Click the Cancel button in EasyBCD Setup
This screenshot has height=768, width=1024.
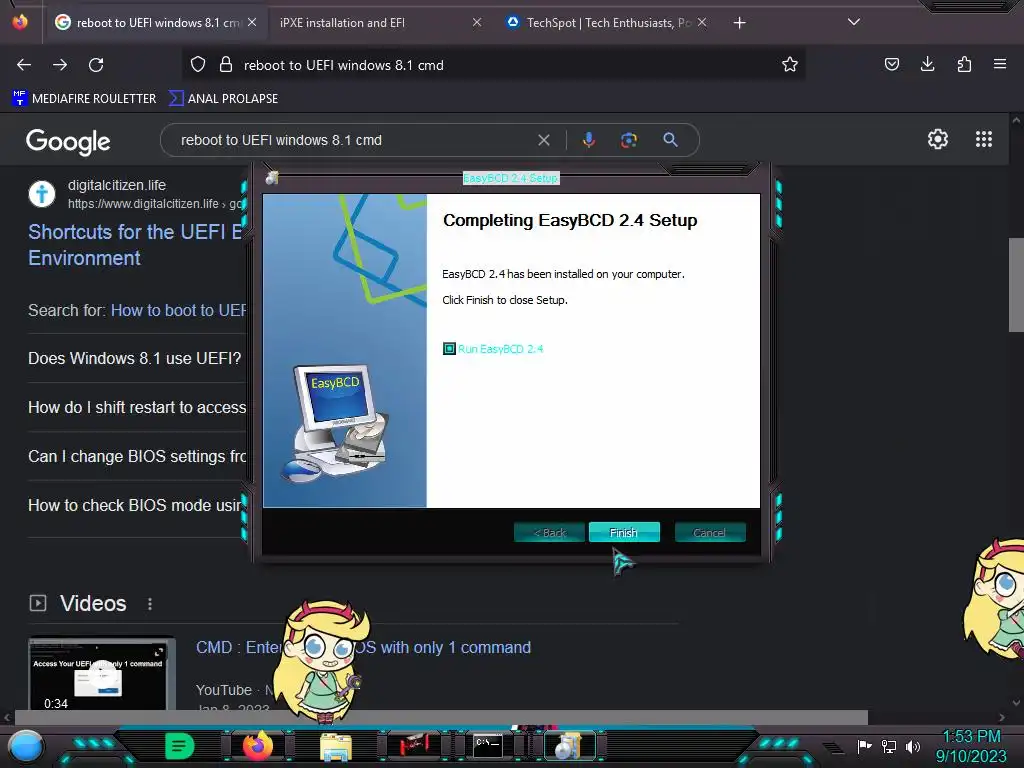point(709,532)
